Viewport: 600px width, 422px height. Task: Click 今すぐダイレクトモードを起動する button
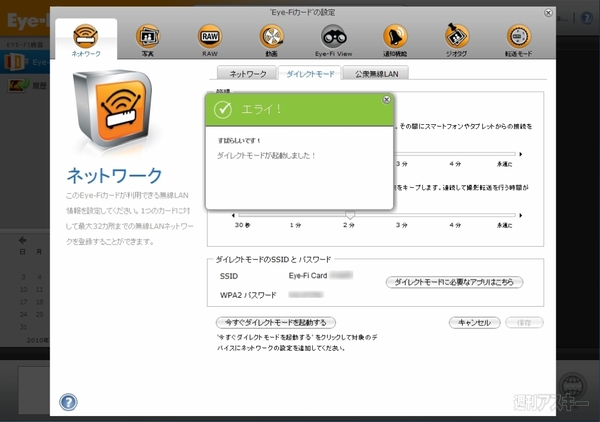(276, 323)
